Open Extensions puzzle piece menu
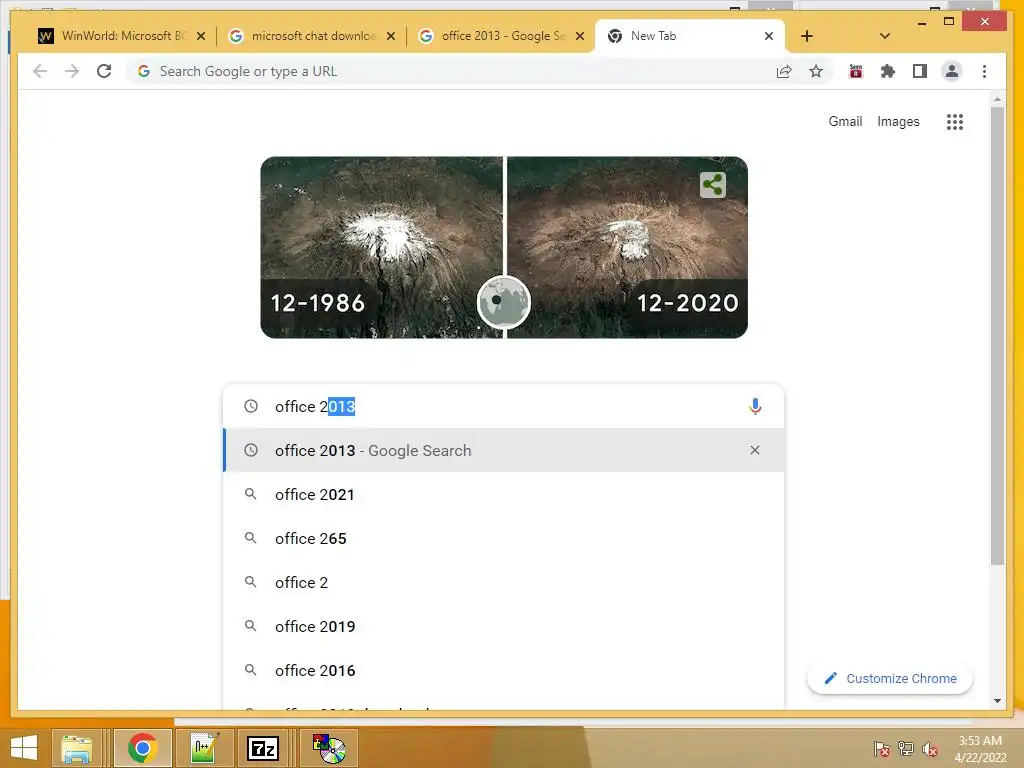This screenshot has height=768, width=1024. [x=888, y=71]
